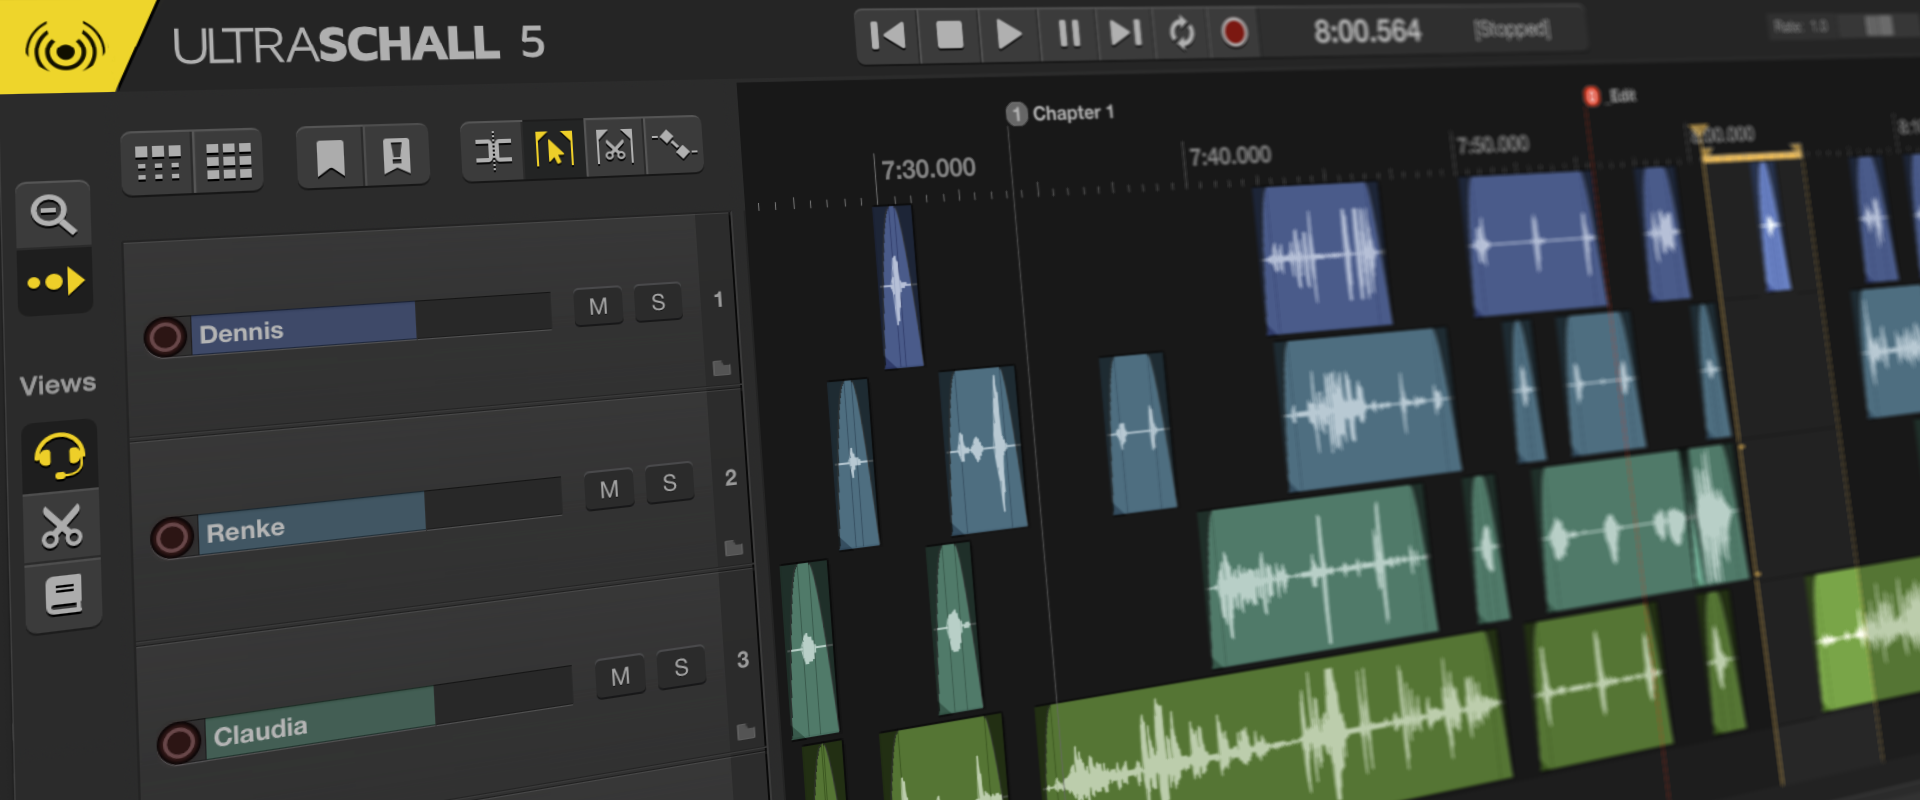The image size is (1920, 800).
Task: Click the Stop transport button
Action: (949, 35)
